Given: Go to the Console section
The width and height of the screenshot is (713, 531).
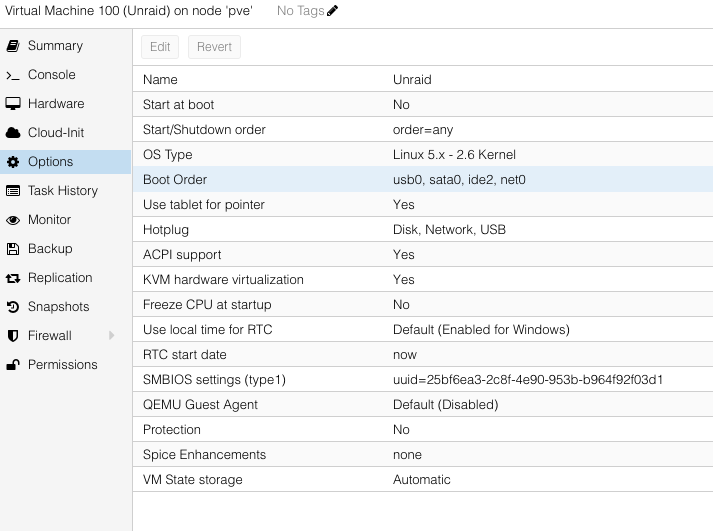Looking at the screenshot, I should pos(65,75).
